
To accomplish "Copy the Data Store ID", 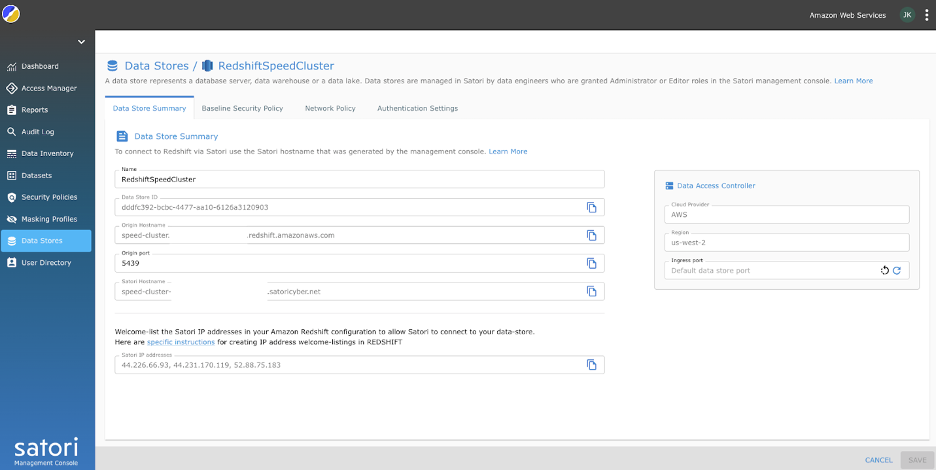I will (x=591, y=207).
